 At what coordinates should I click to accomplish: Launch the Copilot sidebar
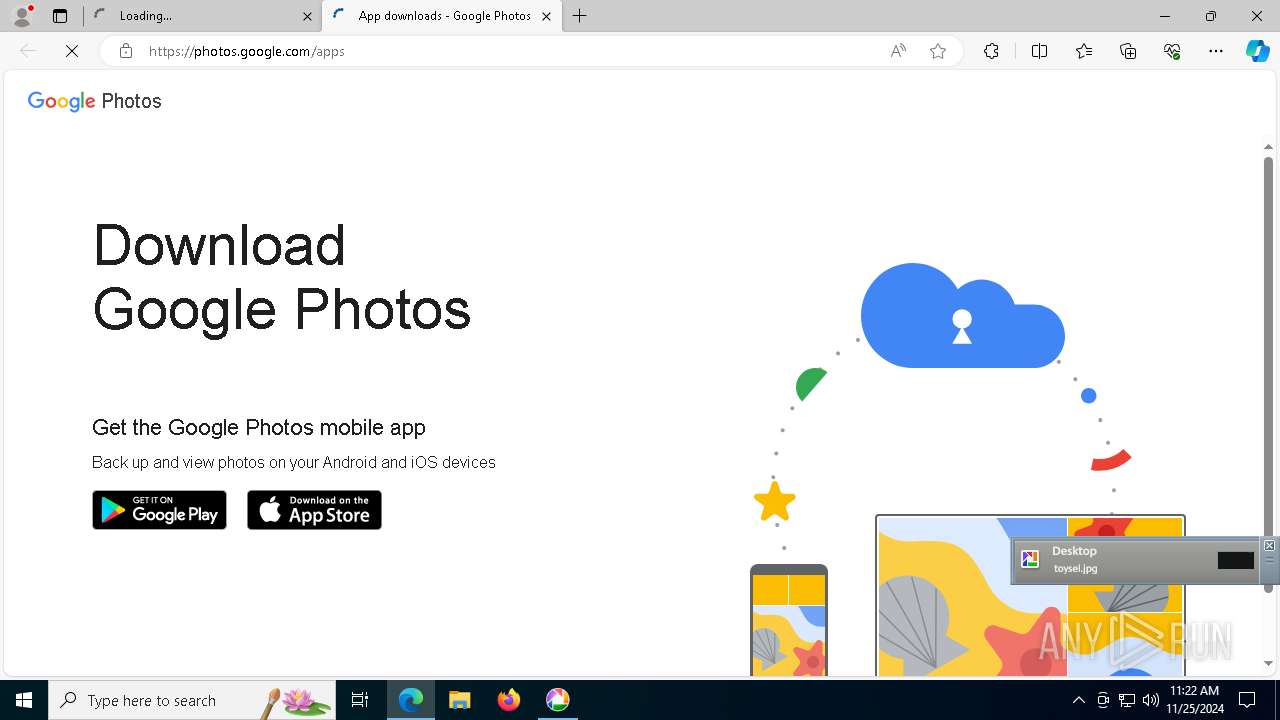(x=1257, y=51)
